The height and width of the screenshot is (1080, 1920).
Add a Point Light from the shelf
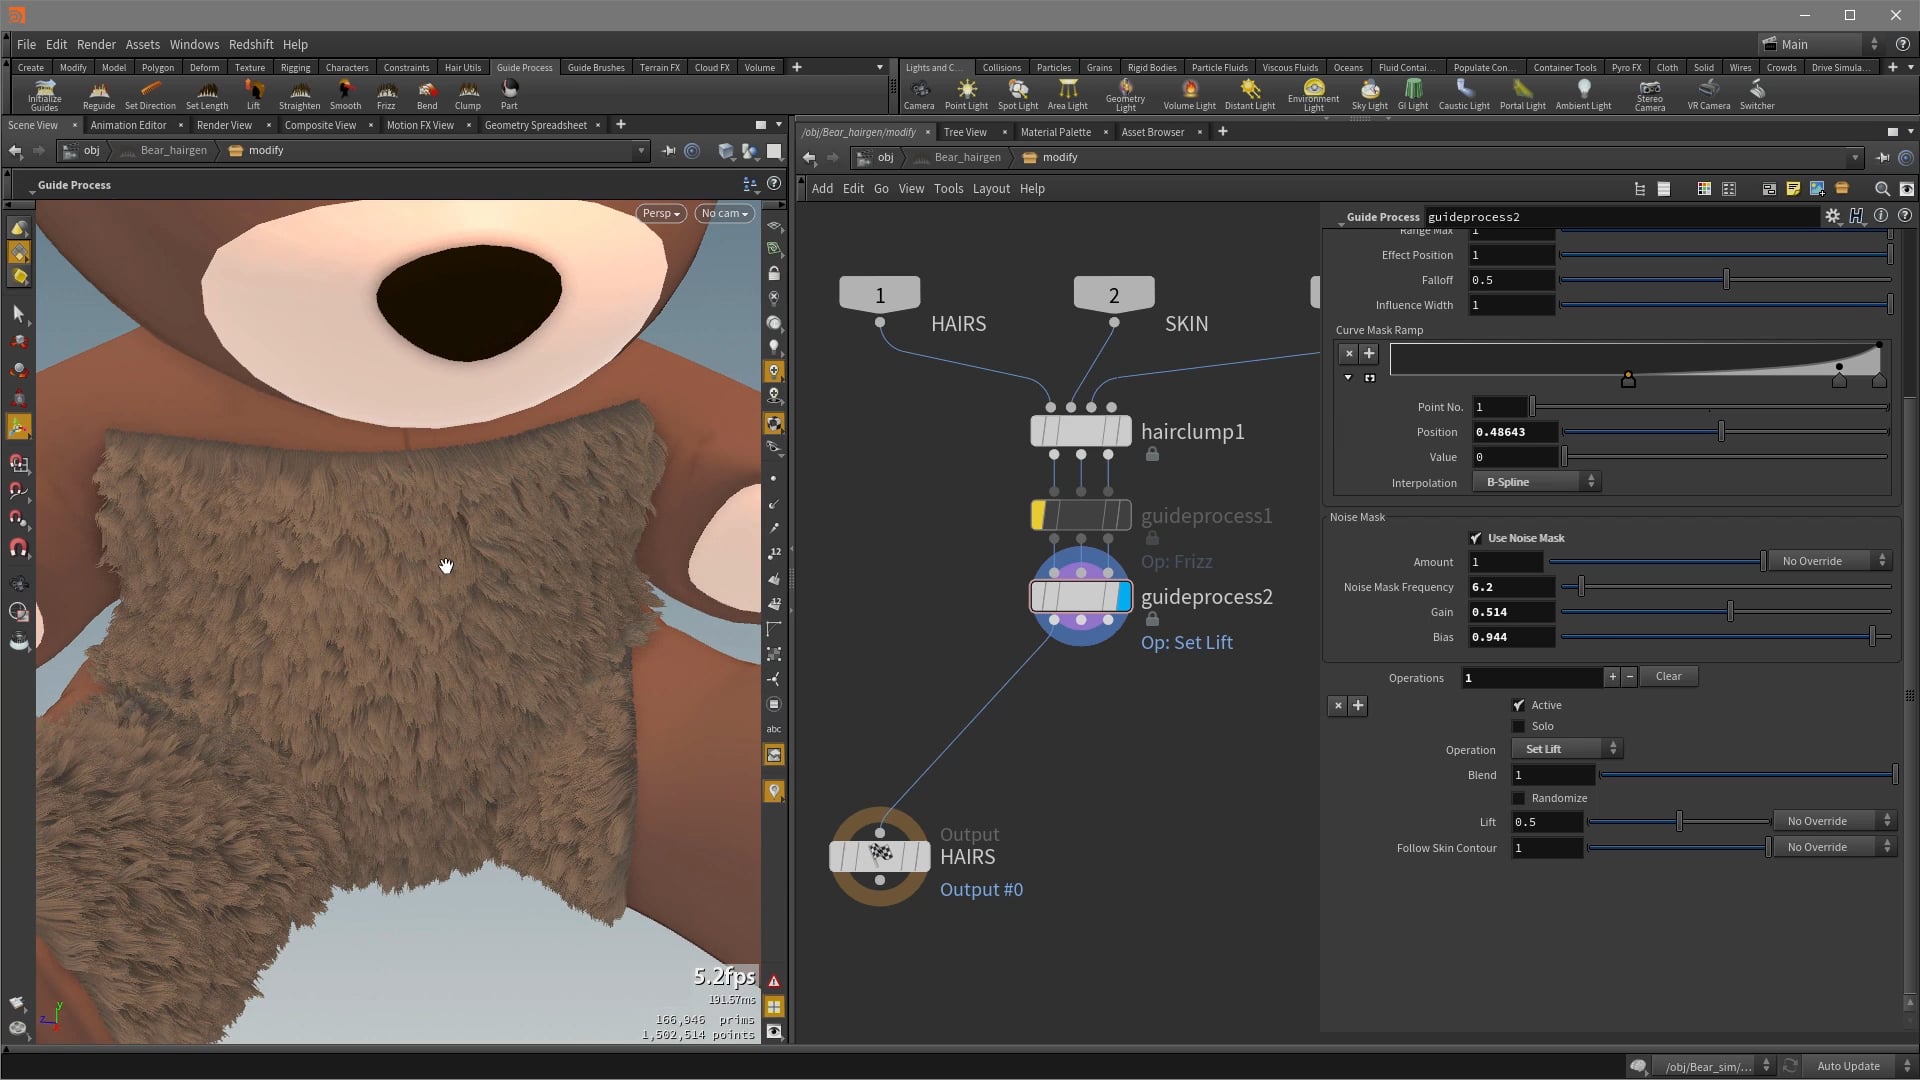966,95
